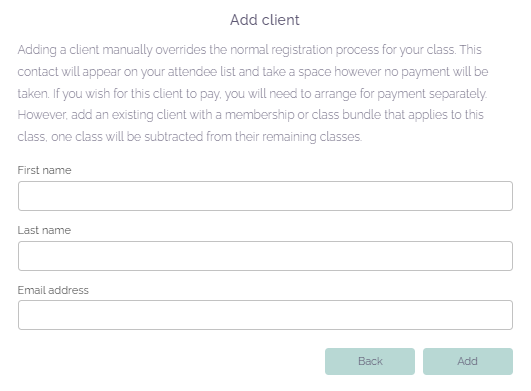
Task: Click the sentence starting 'Adding a client manually'
Action: (x=237, y=50)
